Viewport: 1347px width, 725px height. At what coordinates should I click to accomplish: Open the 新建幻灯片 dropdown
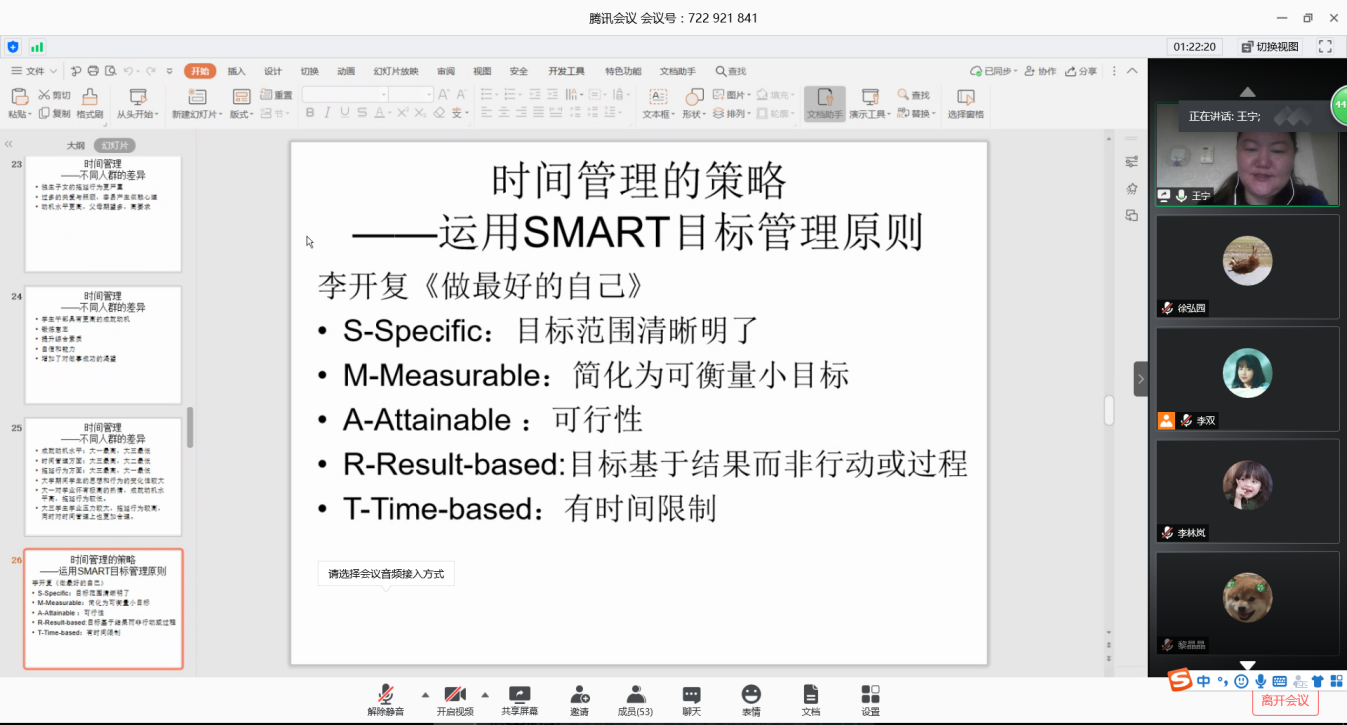pyautogui.click(x=194, y=114)
